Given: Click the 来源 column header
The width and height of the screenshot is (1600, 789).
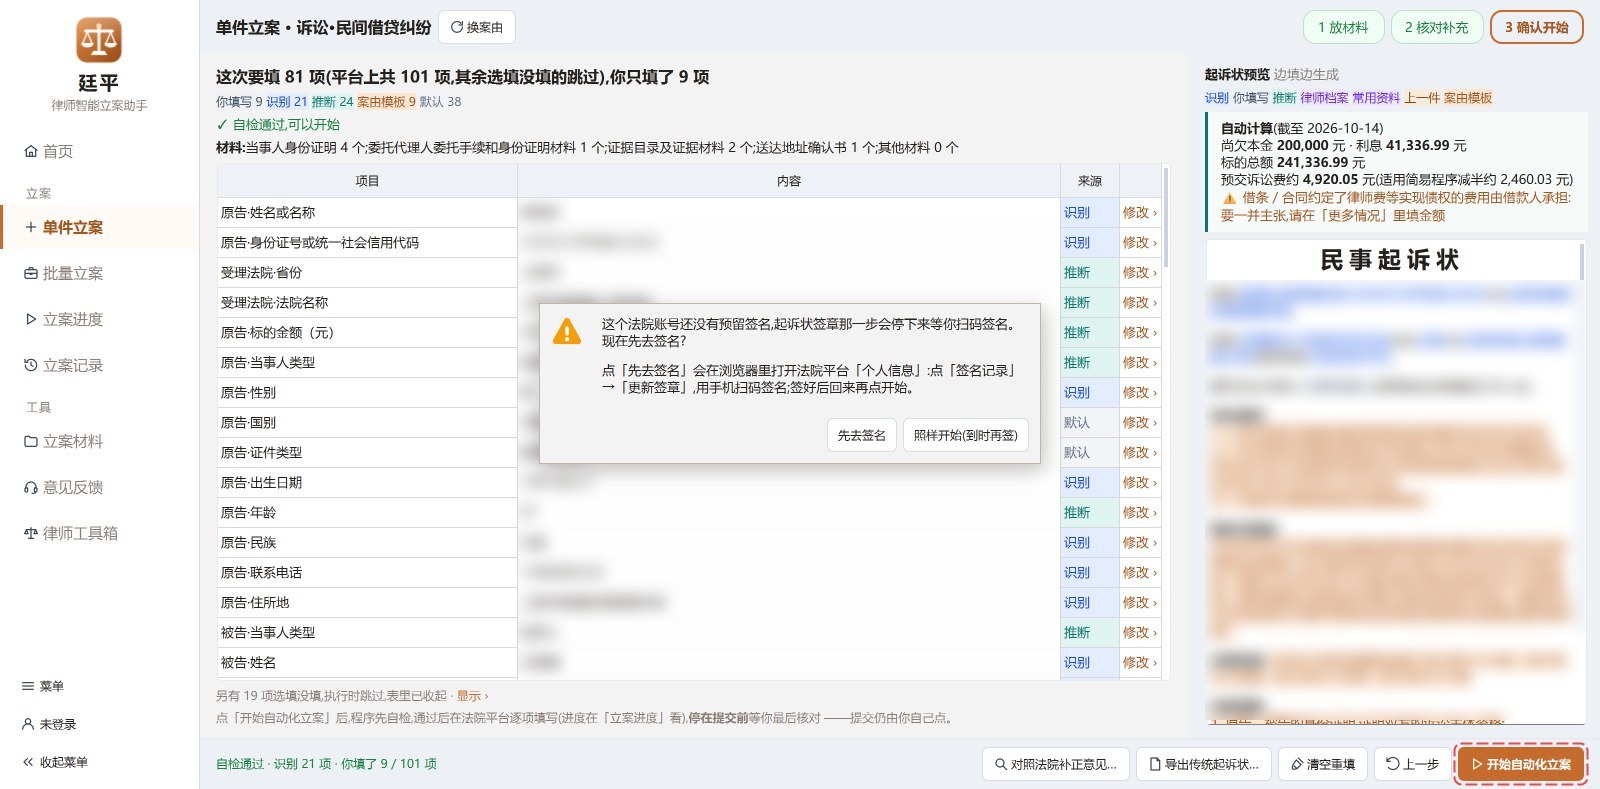Looking at the screenshot, I should pos(1090,181).
